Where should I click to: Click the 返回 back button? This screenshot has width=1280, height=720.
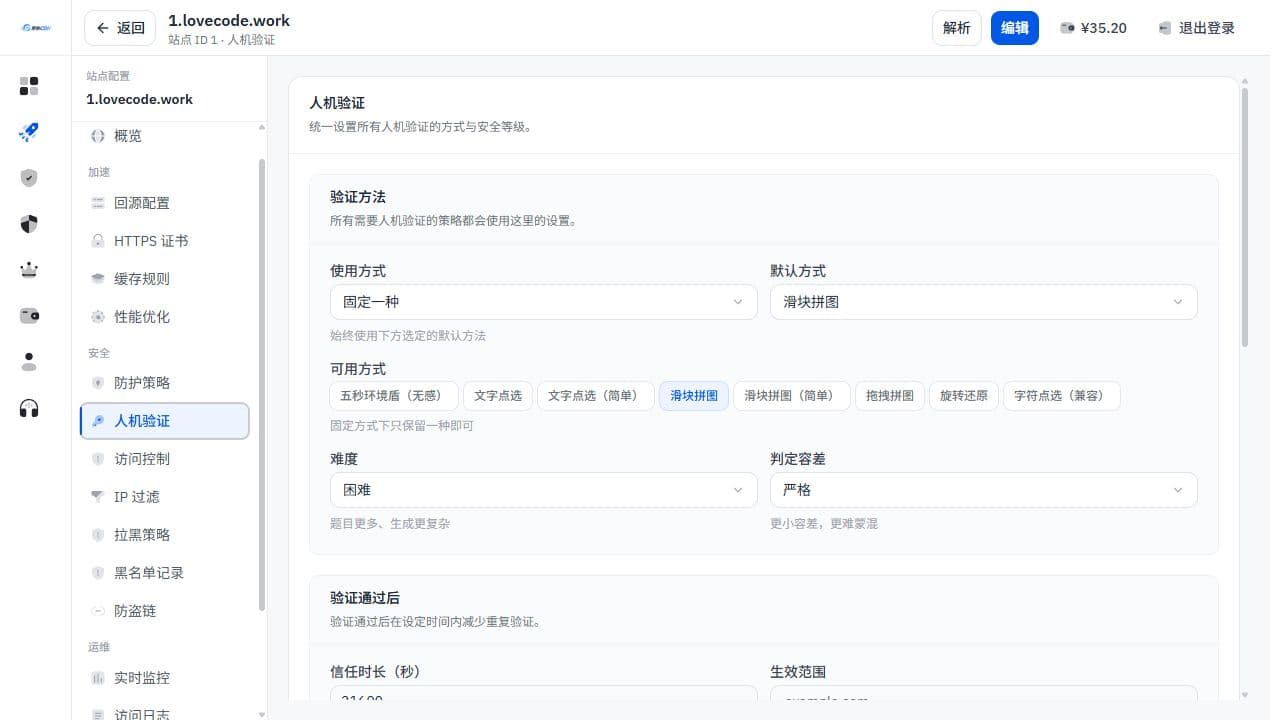click(120, 28)
